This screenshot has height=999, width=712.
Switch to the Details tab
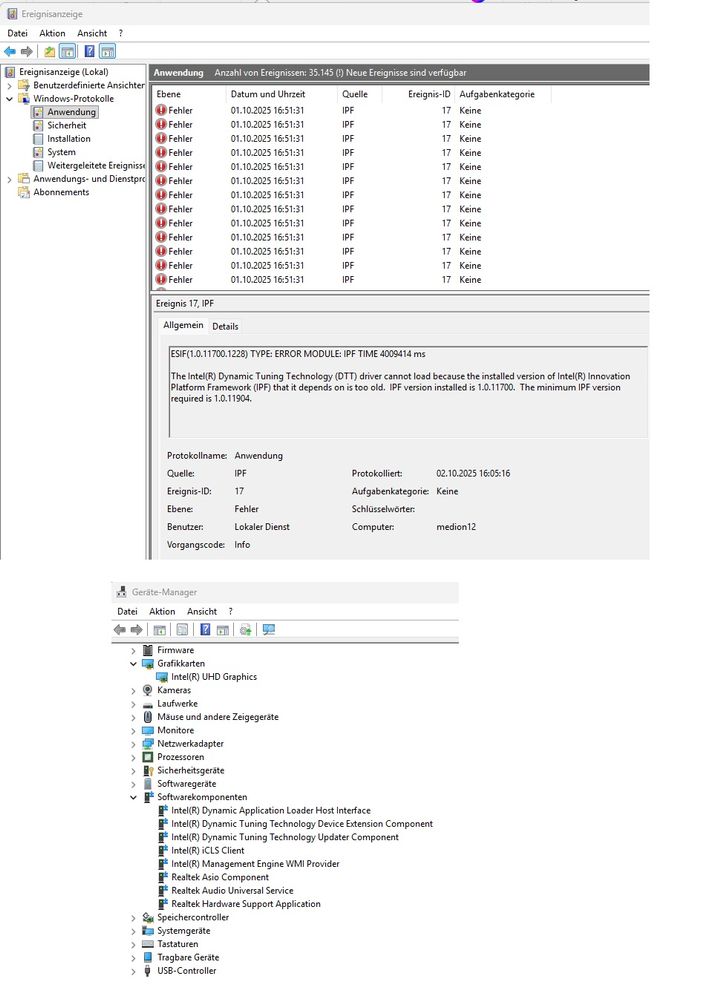(225, 326)
